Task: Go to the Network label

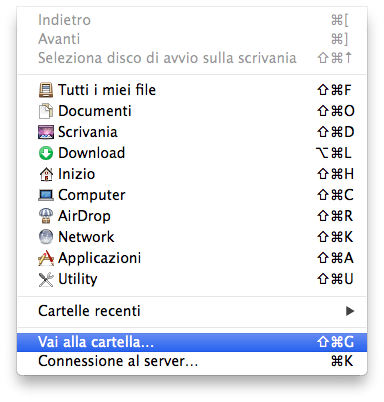Action: click(x=86, y=237)
